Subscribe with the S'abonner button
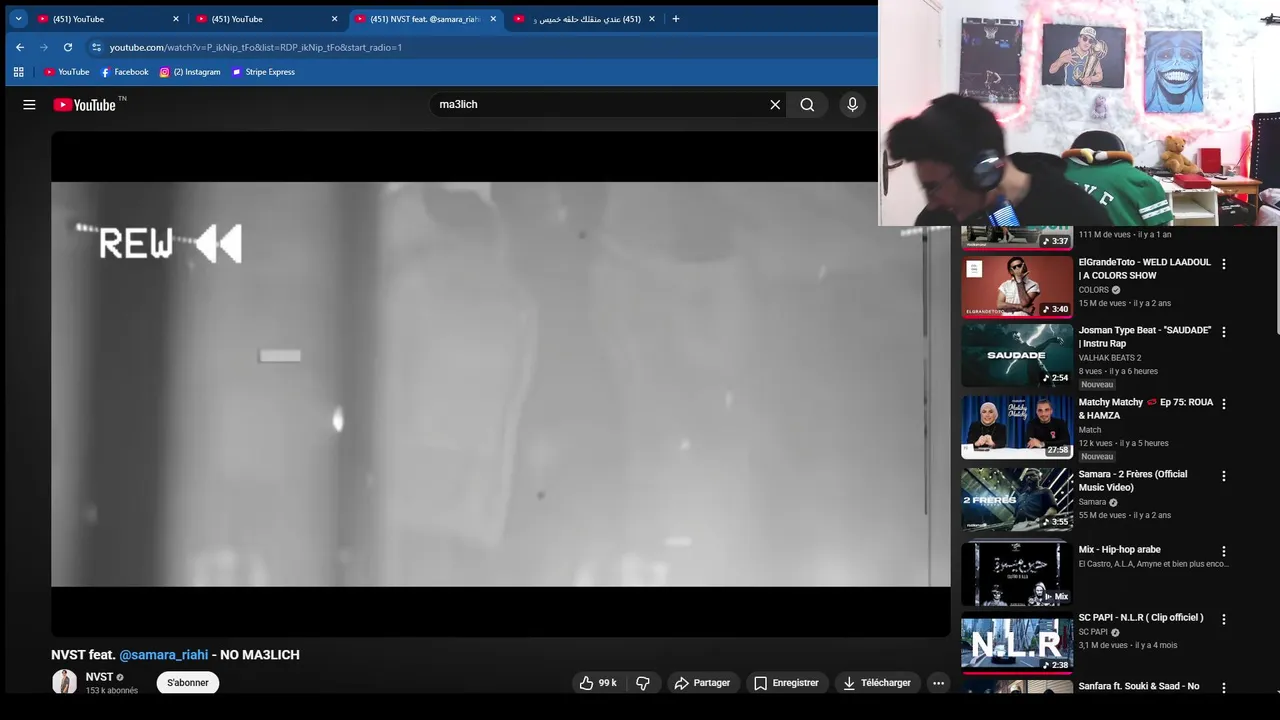The height and width of the screenshot is (720, 1280). [x=188, y=683]
